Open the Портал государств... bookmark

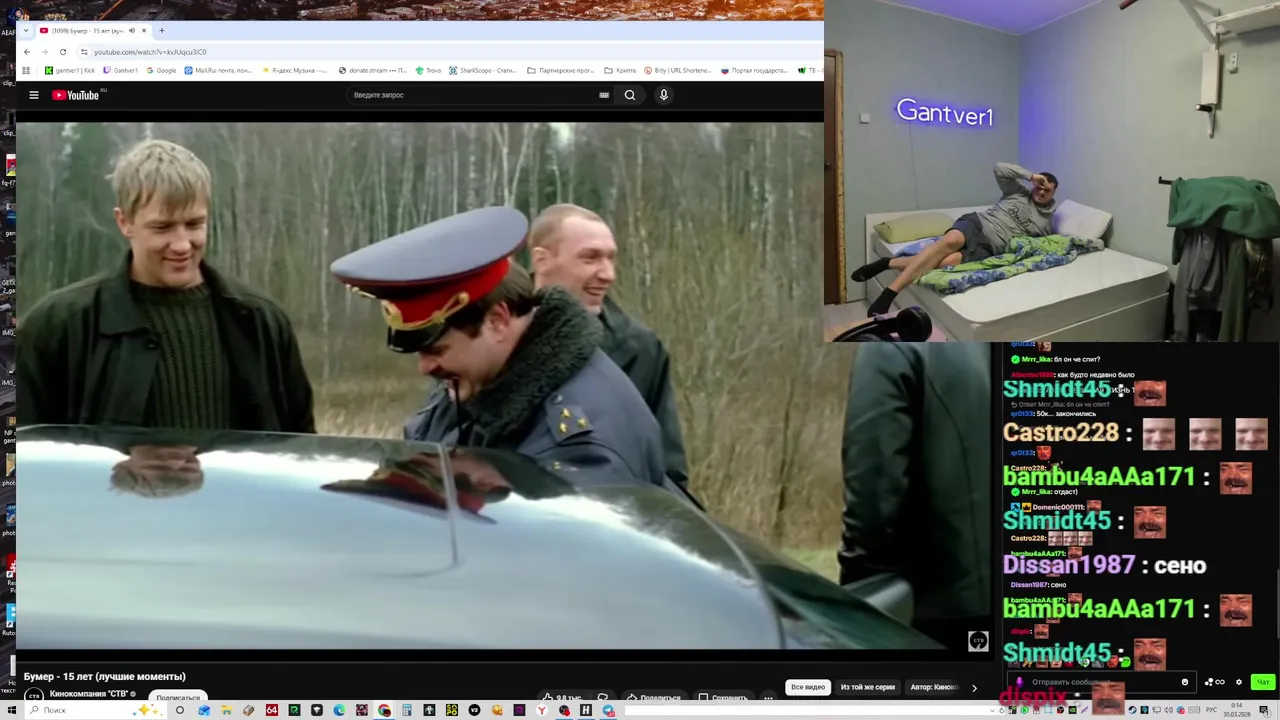click(x=754, y=71)
